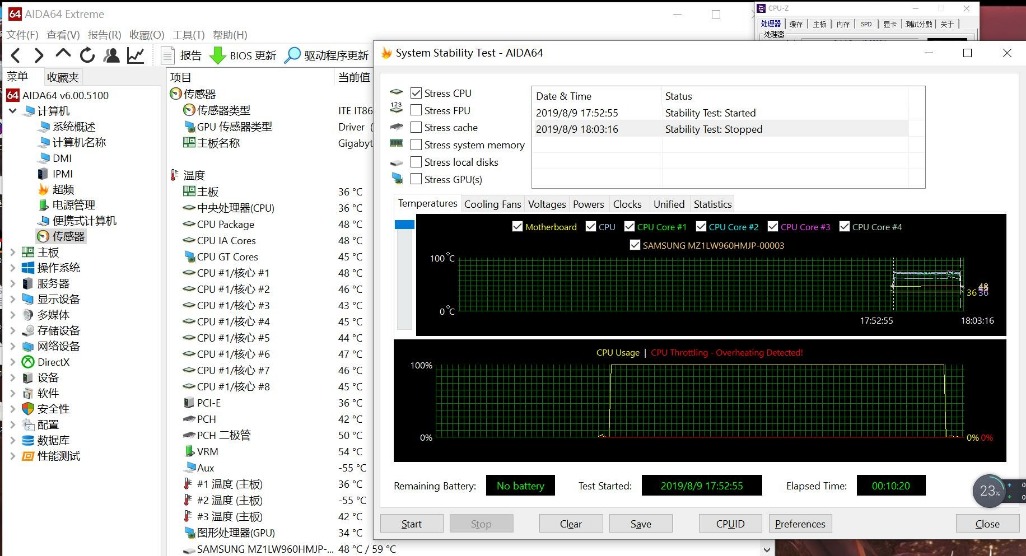This screenshot has height=556, width=1026.
Task: Refresh using the circular arrow toolbar icon
Action: (x=87, y=56)
